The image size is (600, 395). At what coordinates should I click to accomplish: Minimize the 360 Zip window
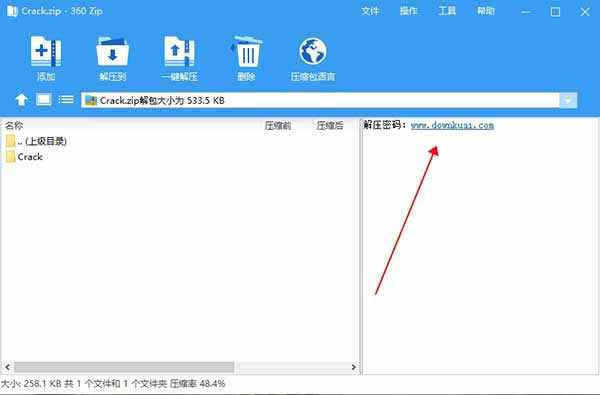tap(526, 12)
